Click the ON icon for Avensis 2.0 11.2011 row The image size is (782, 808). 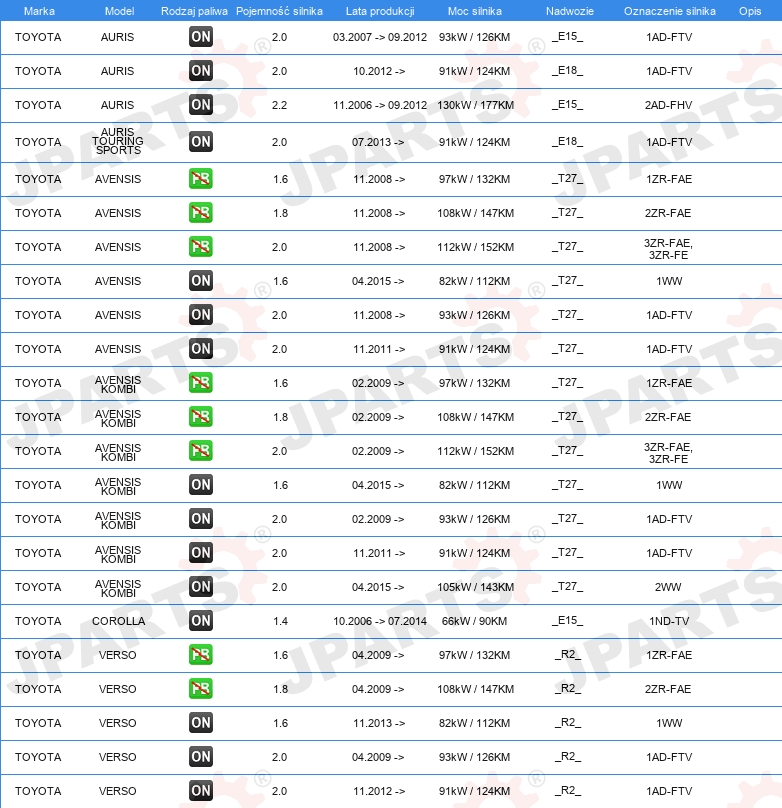(x=201, y=349)
